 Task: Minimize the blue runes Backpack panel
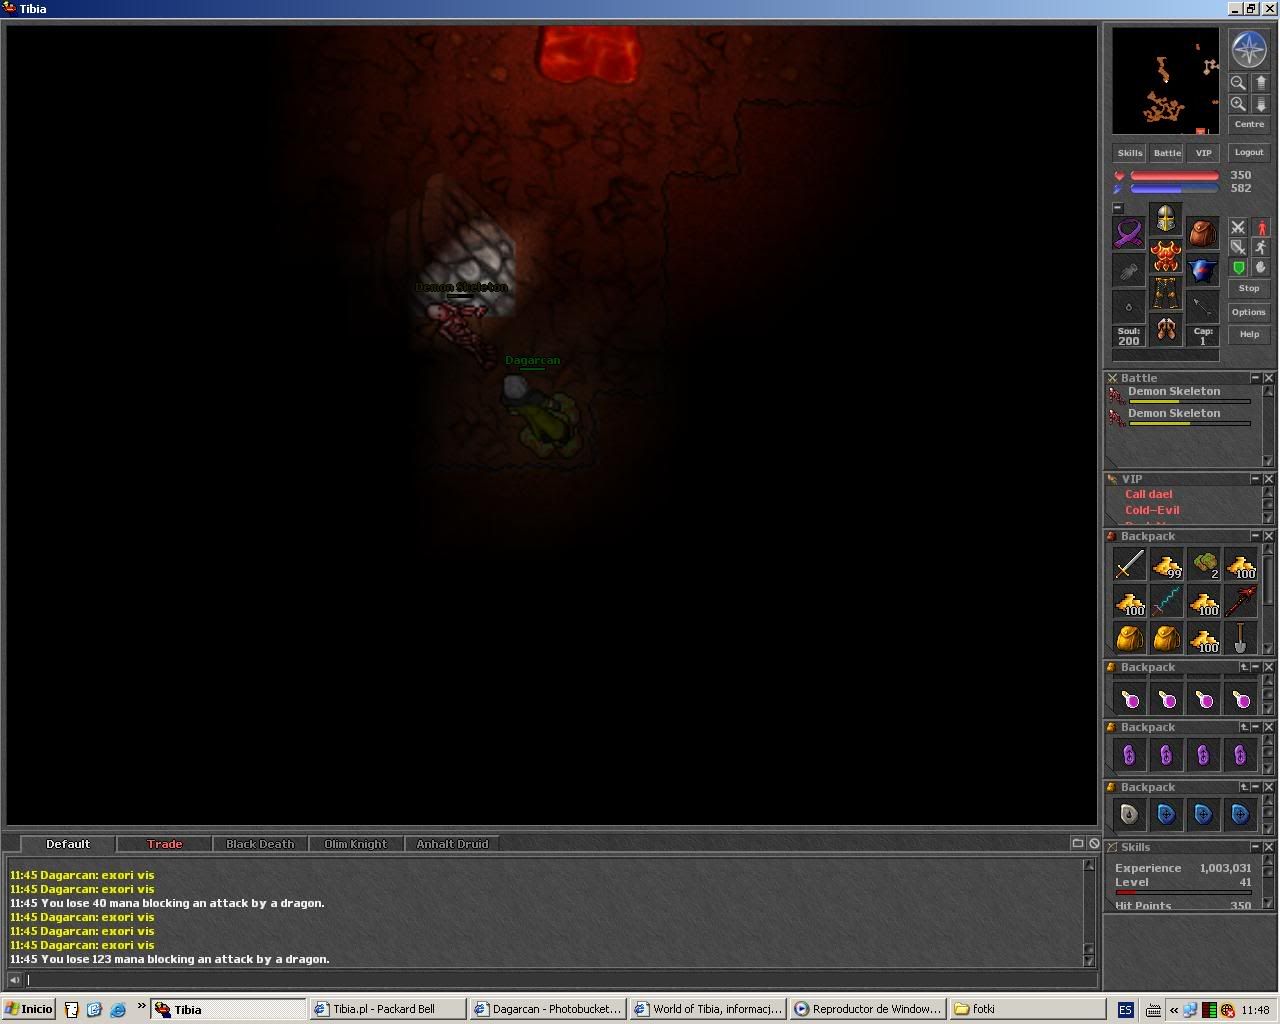[1256, 787]
